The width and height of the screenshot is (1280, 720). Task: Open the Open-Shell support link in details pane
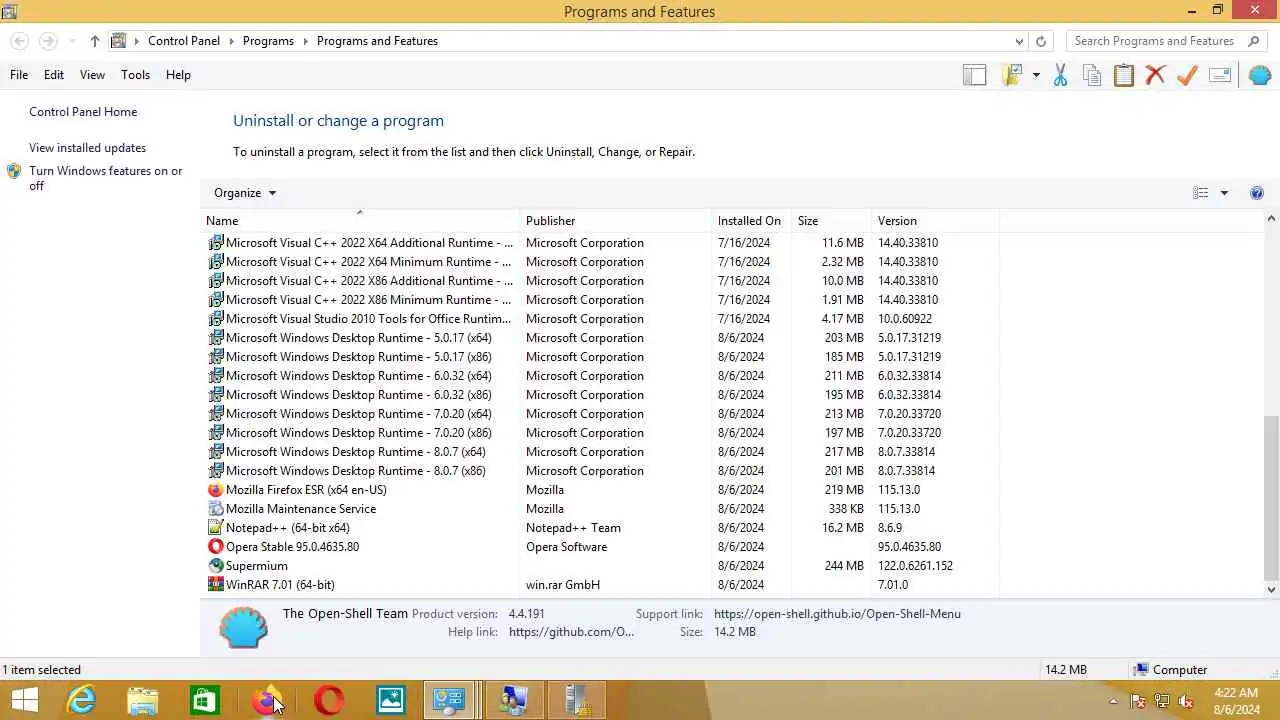[837, 614]
